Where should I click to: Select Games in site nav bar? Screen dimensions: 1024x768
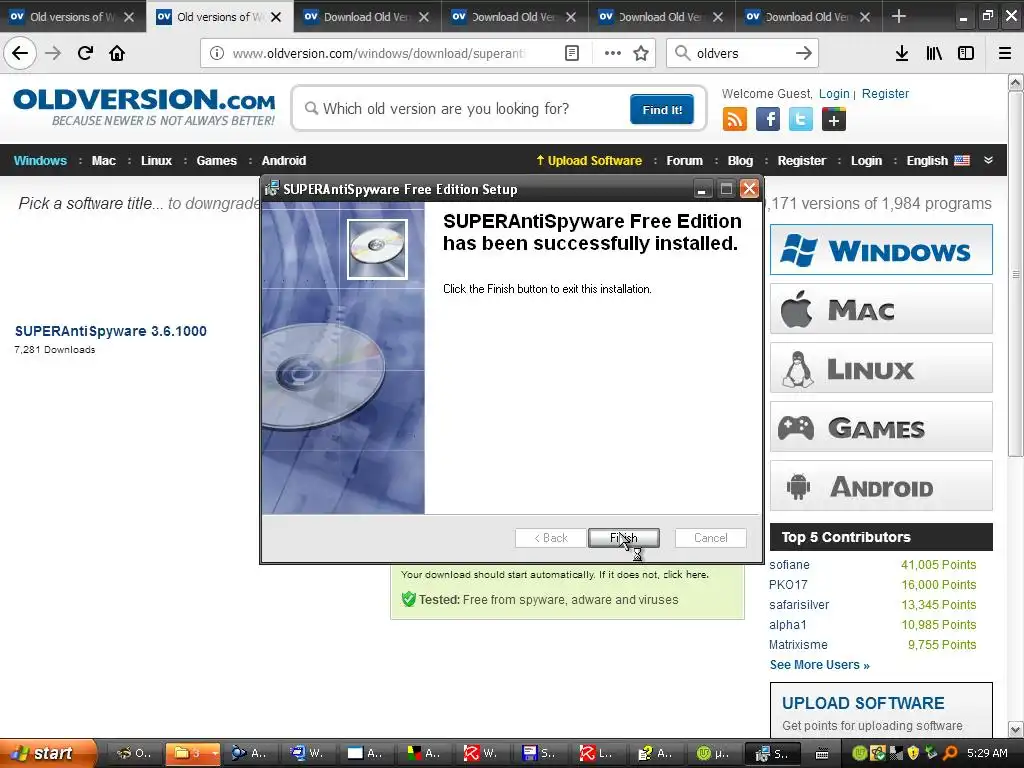[216, 161]
